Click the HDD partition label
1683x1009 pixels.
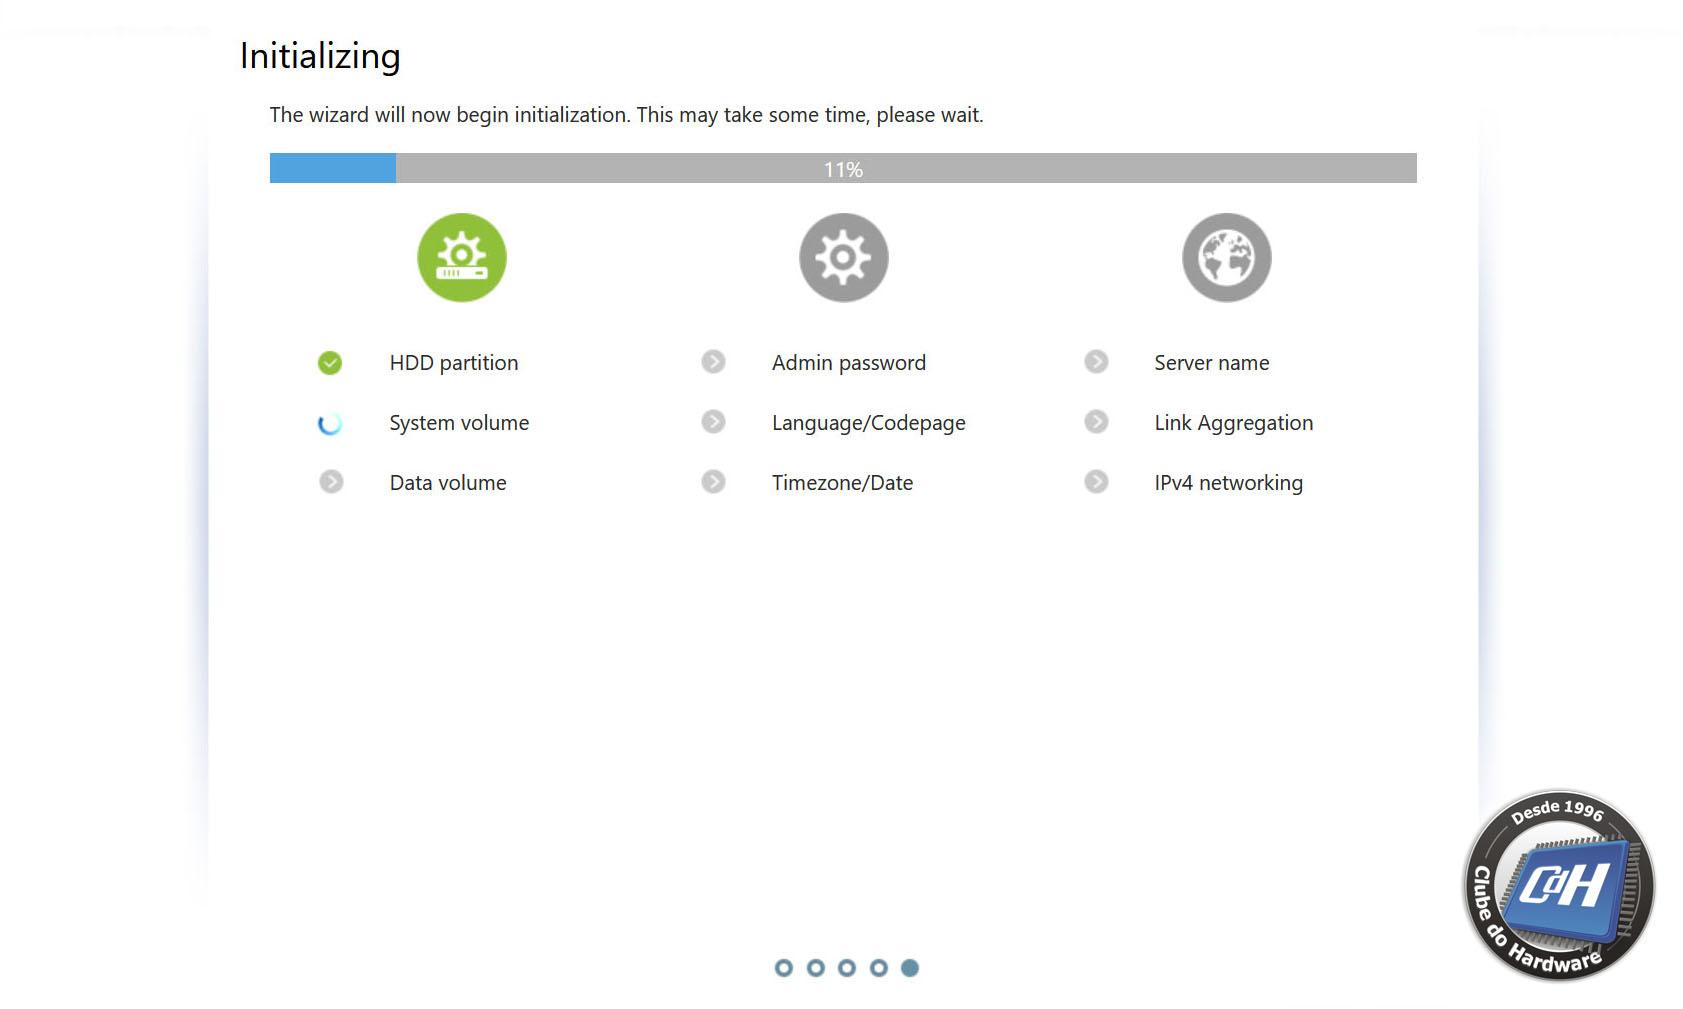[x=454, y=363]
